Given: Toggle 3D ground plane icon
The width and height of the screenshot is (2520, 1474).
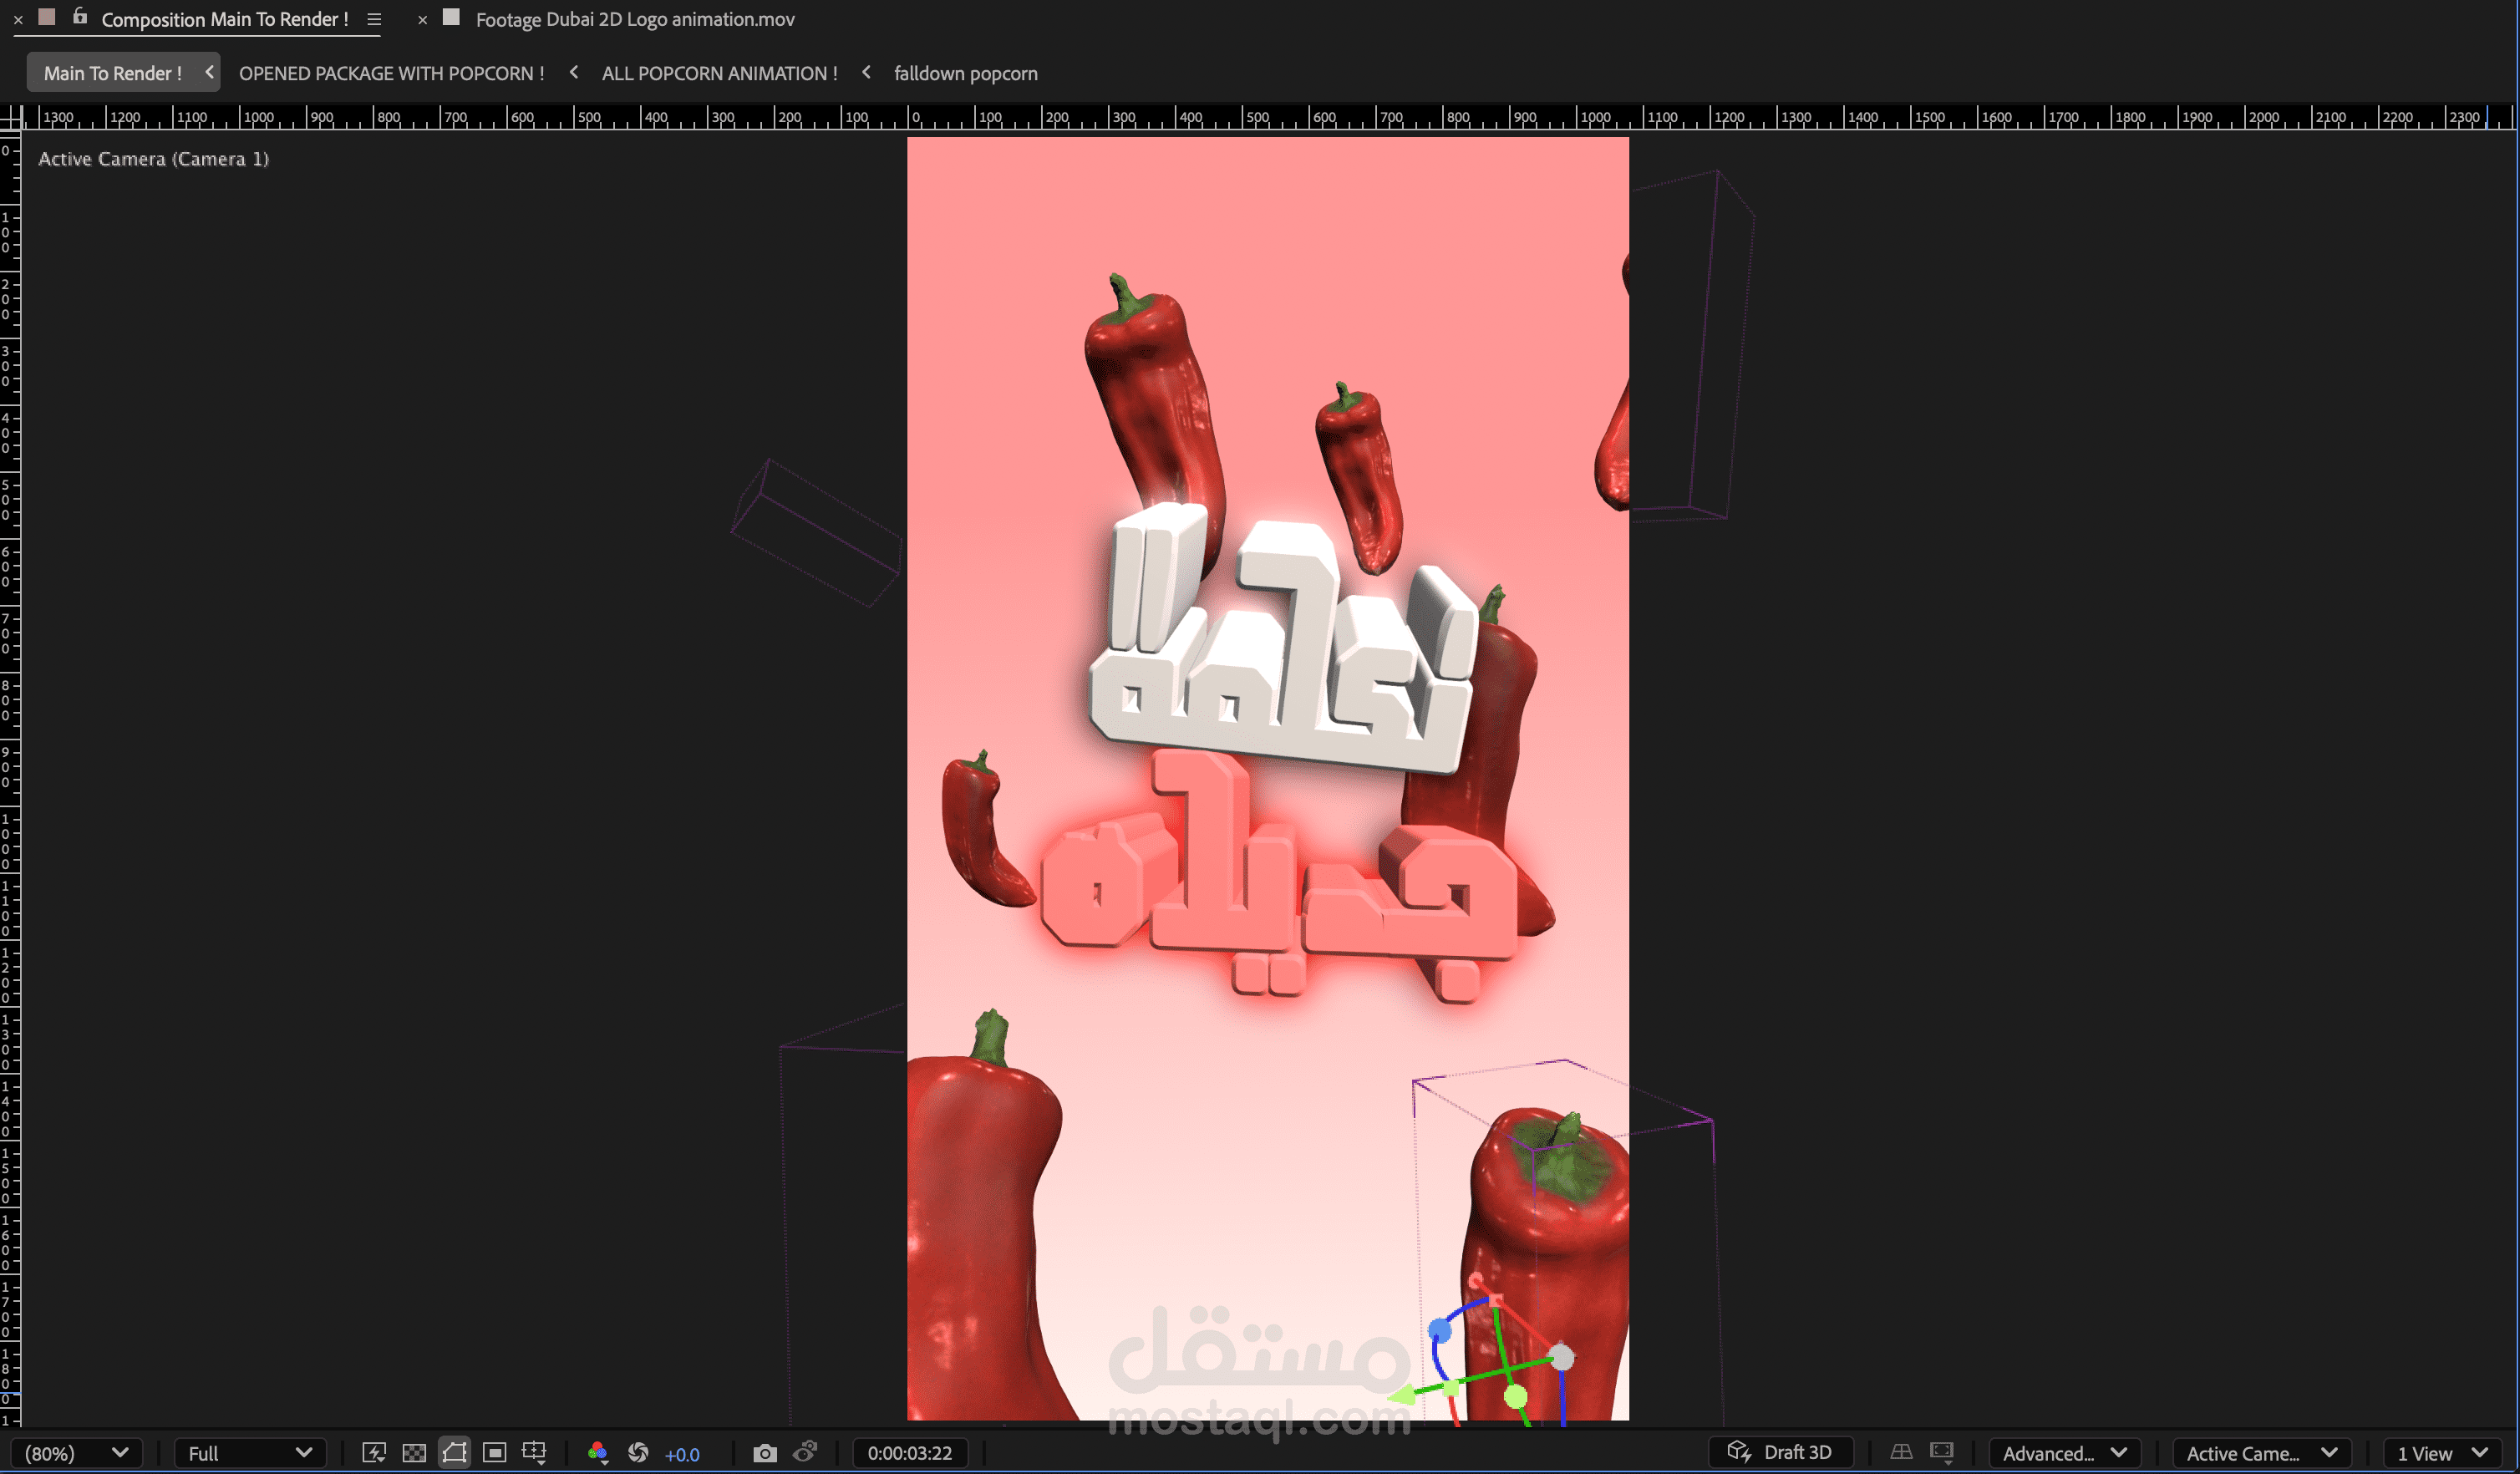Looking at the screenshot, I should tap(1901, 1452).
